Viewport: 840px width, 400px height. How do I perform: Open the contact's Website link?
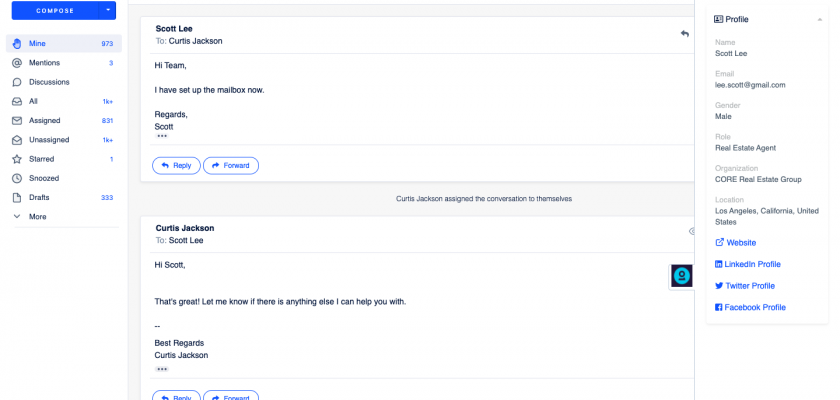tap(740, 242)
